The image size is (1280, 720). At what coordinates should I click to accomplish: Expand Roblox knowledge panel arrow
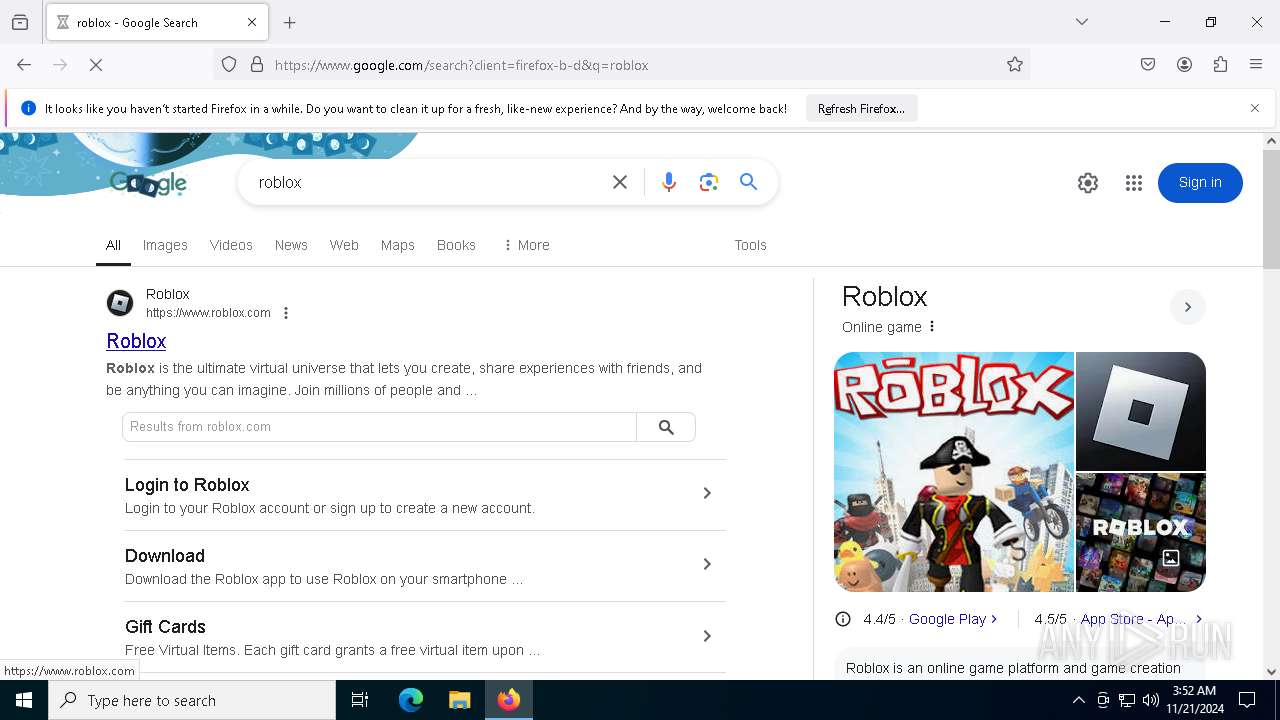(1188, 307)
